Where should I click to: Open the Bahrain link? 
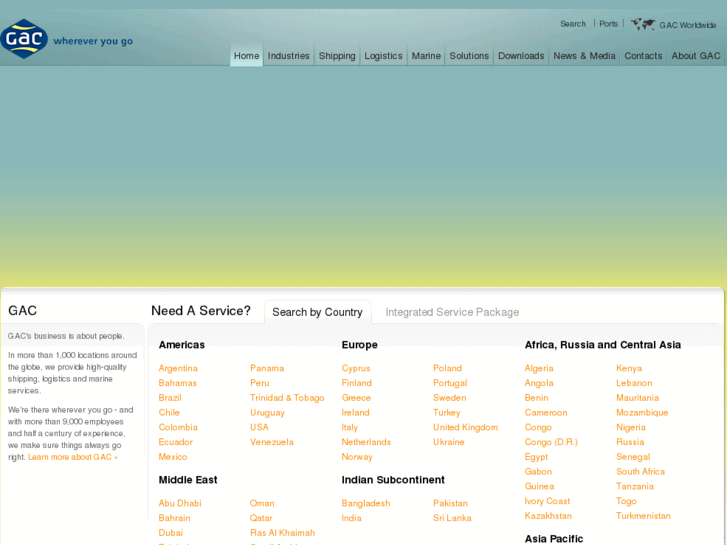tap(174, 518)
